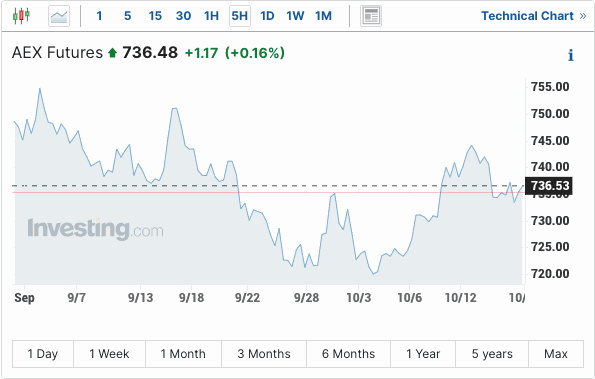Choose the 1D interval
This screenshot has width=595, height=379.
pyautogui.click(x=267, y=16)
